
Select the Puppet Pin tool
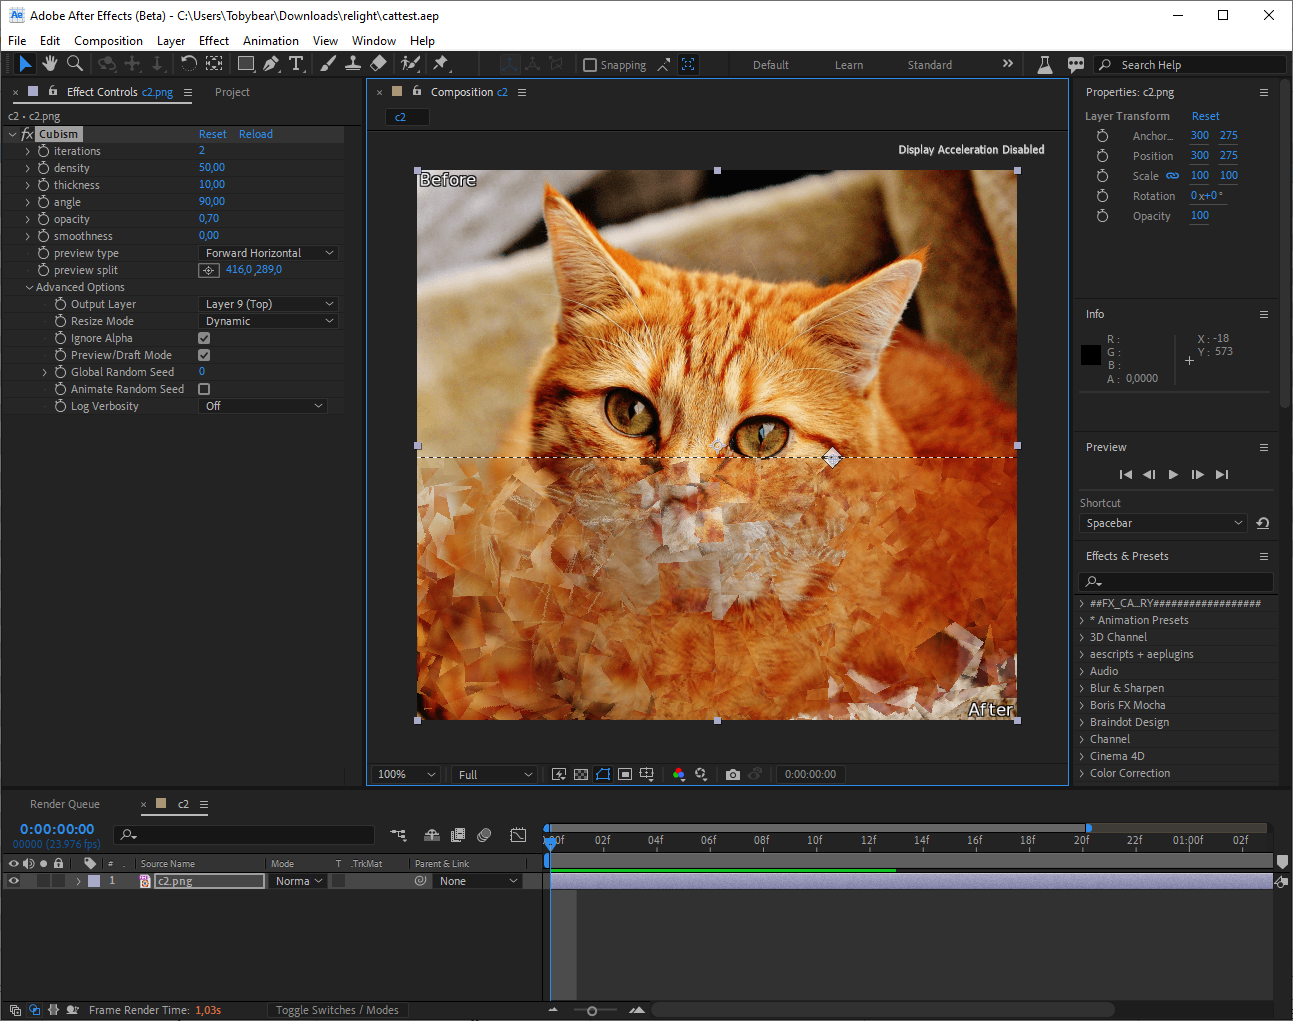coord(440,64)
